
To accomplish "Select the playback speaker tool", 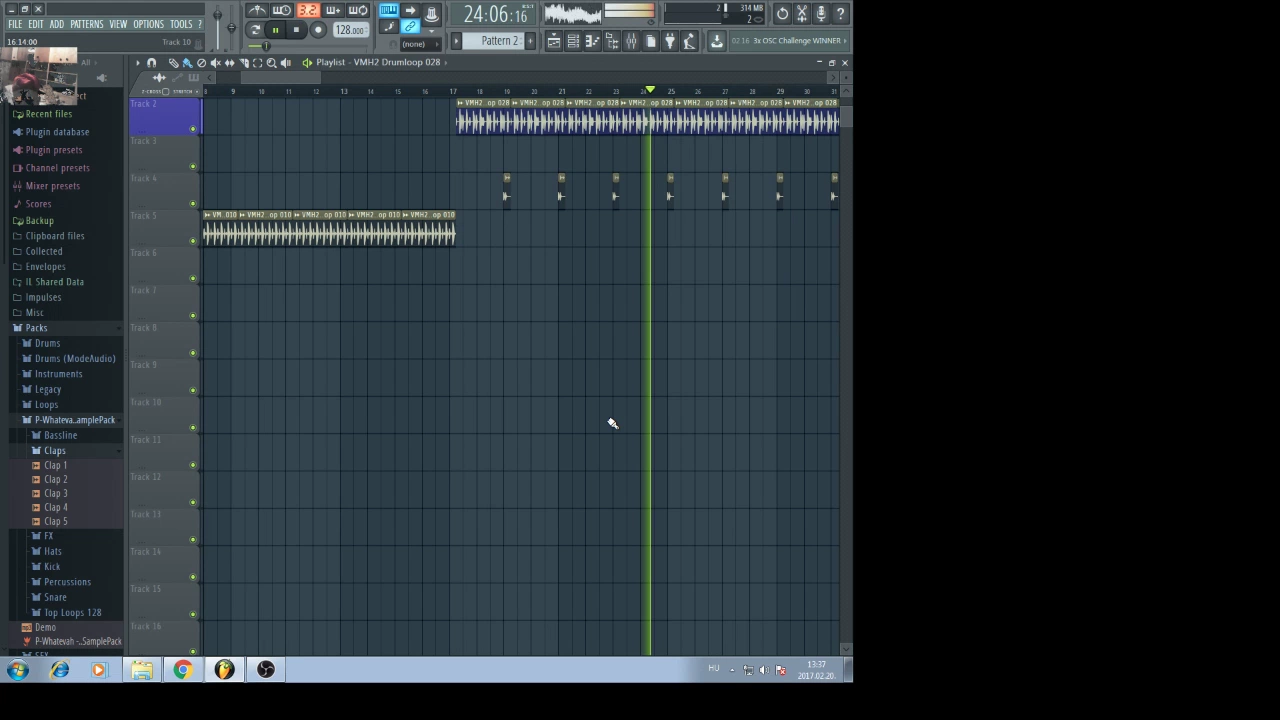I will click(285, 63).
